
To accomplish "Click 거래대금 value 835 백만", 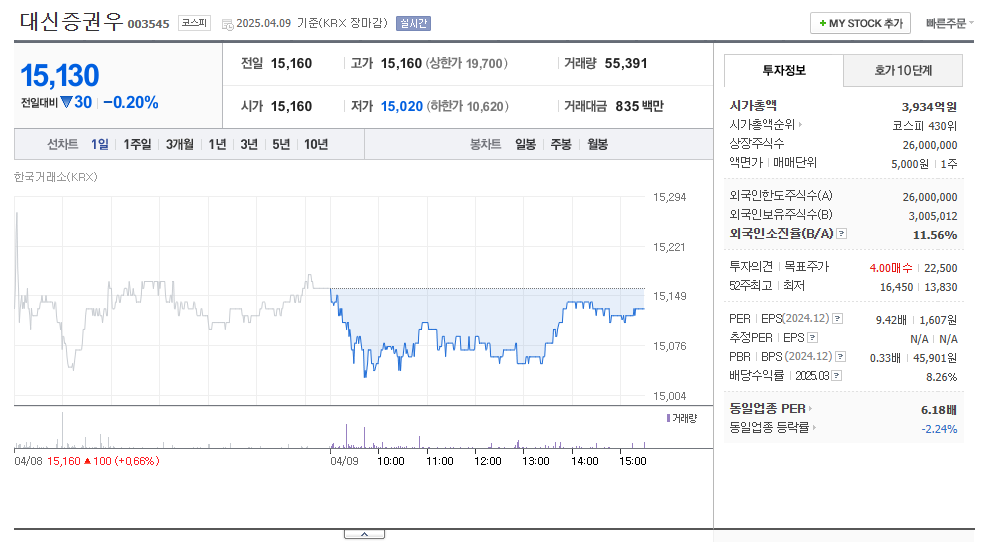I will coord(639,106).
